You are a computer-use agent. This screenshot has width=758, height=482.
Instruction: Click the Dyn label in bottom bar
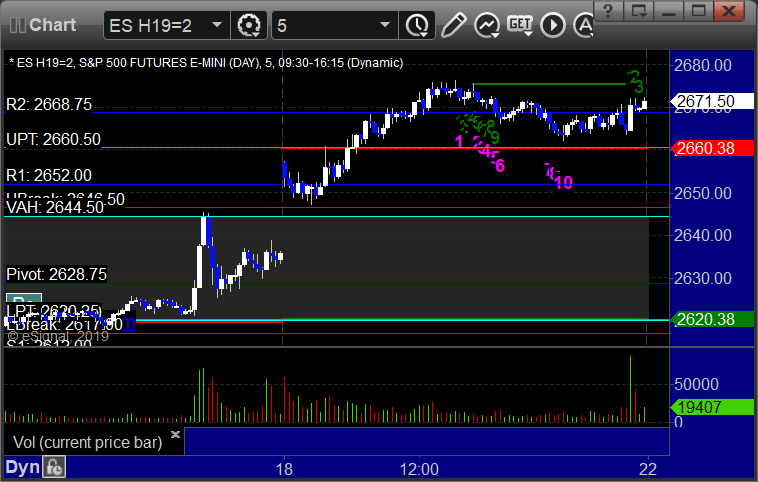[22, 467]
